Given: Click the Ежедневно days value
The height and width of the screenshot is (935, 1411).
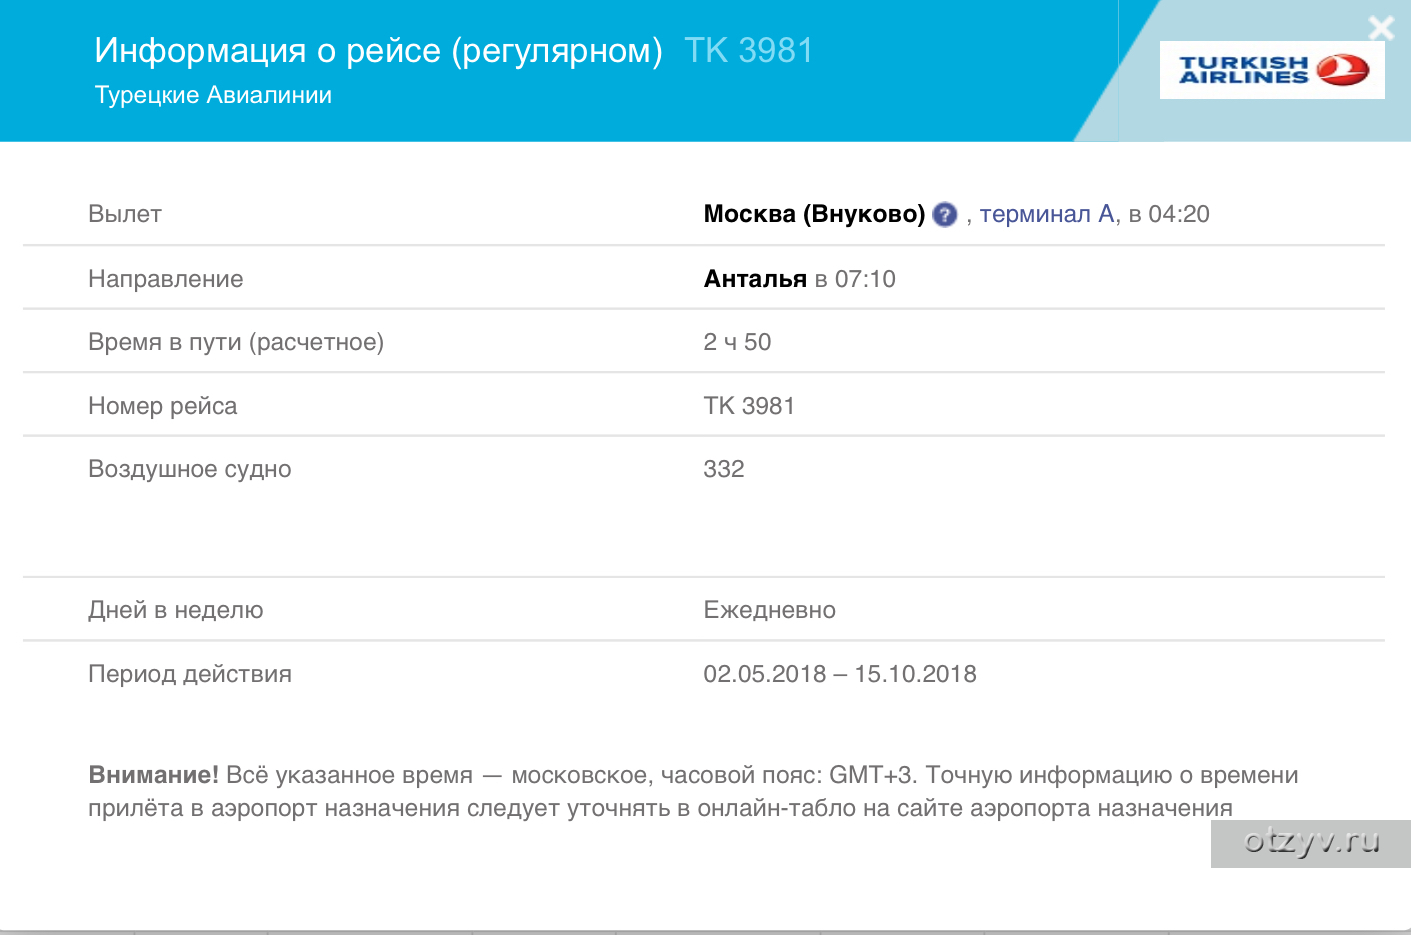Looking at the screenshot, I should (x=769, y=610).
